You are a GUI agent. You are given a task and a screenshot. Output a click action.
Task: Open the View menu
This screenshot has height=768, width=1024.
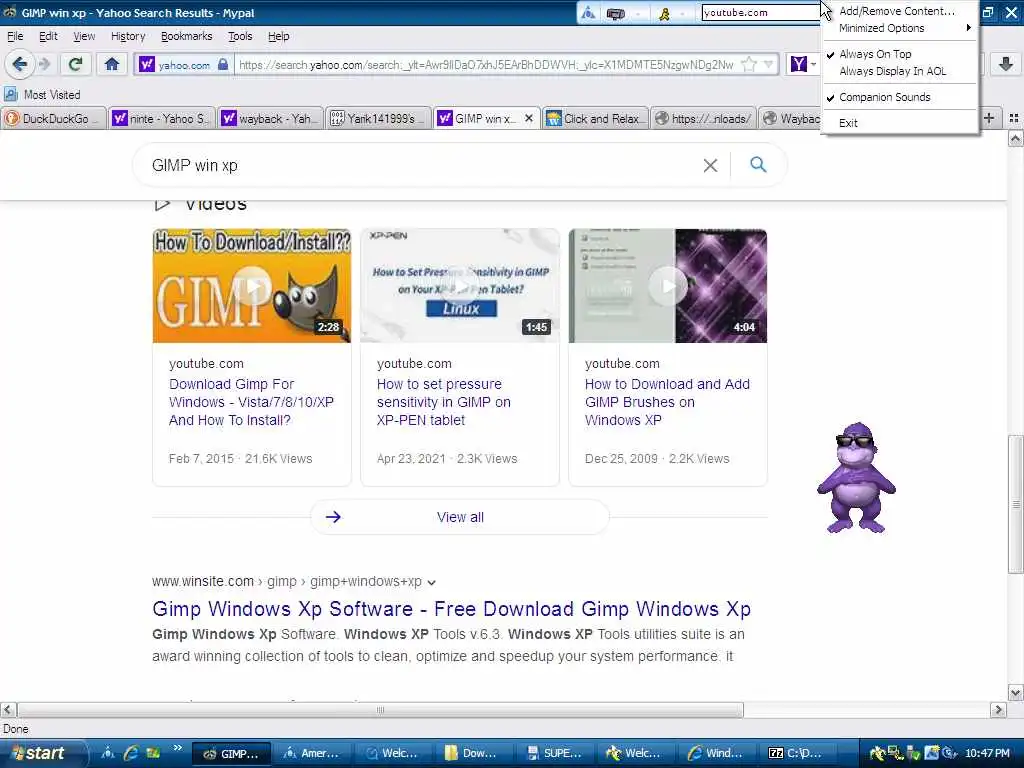pyautogui.click(x=84, y=36)
